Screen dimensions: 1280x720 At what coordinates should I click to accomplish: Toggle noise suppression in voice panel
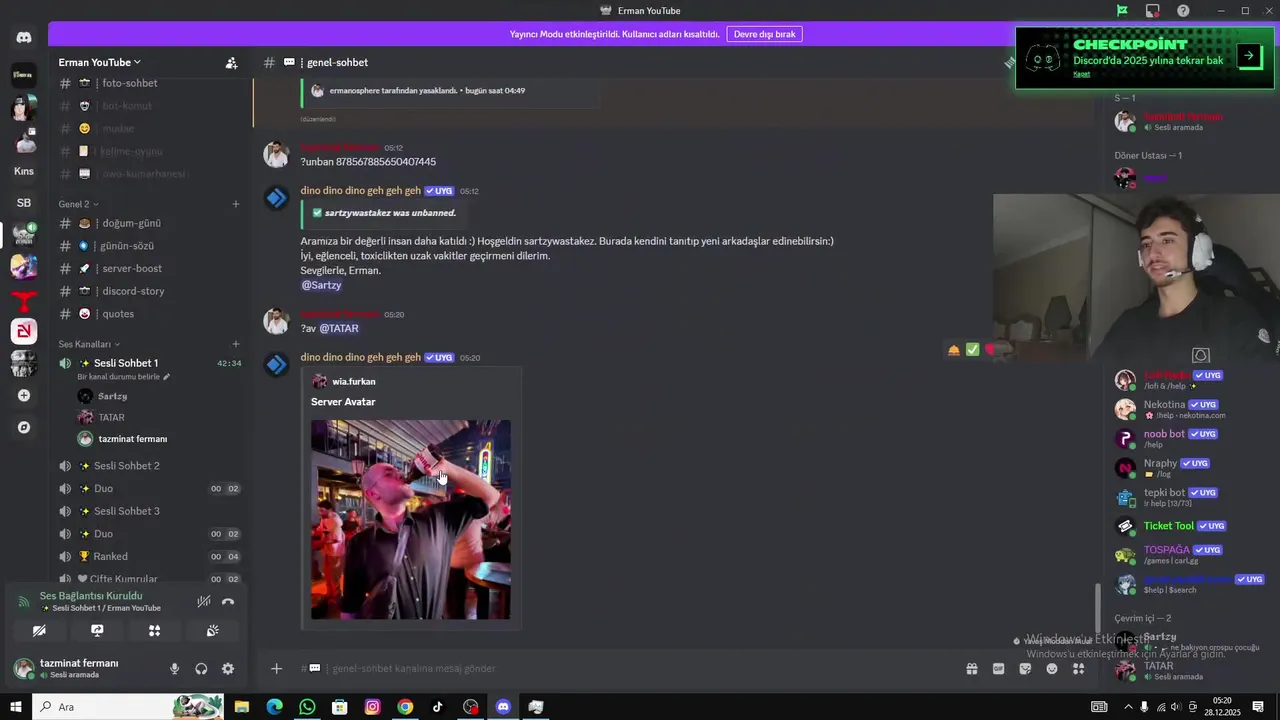[x=203, y=601]
